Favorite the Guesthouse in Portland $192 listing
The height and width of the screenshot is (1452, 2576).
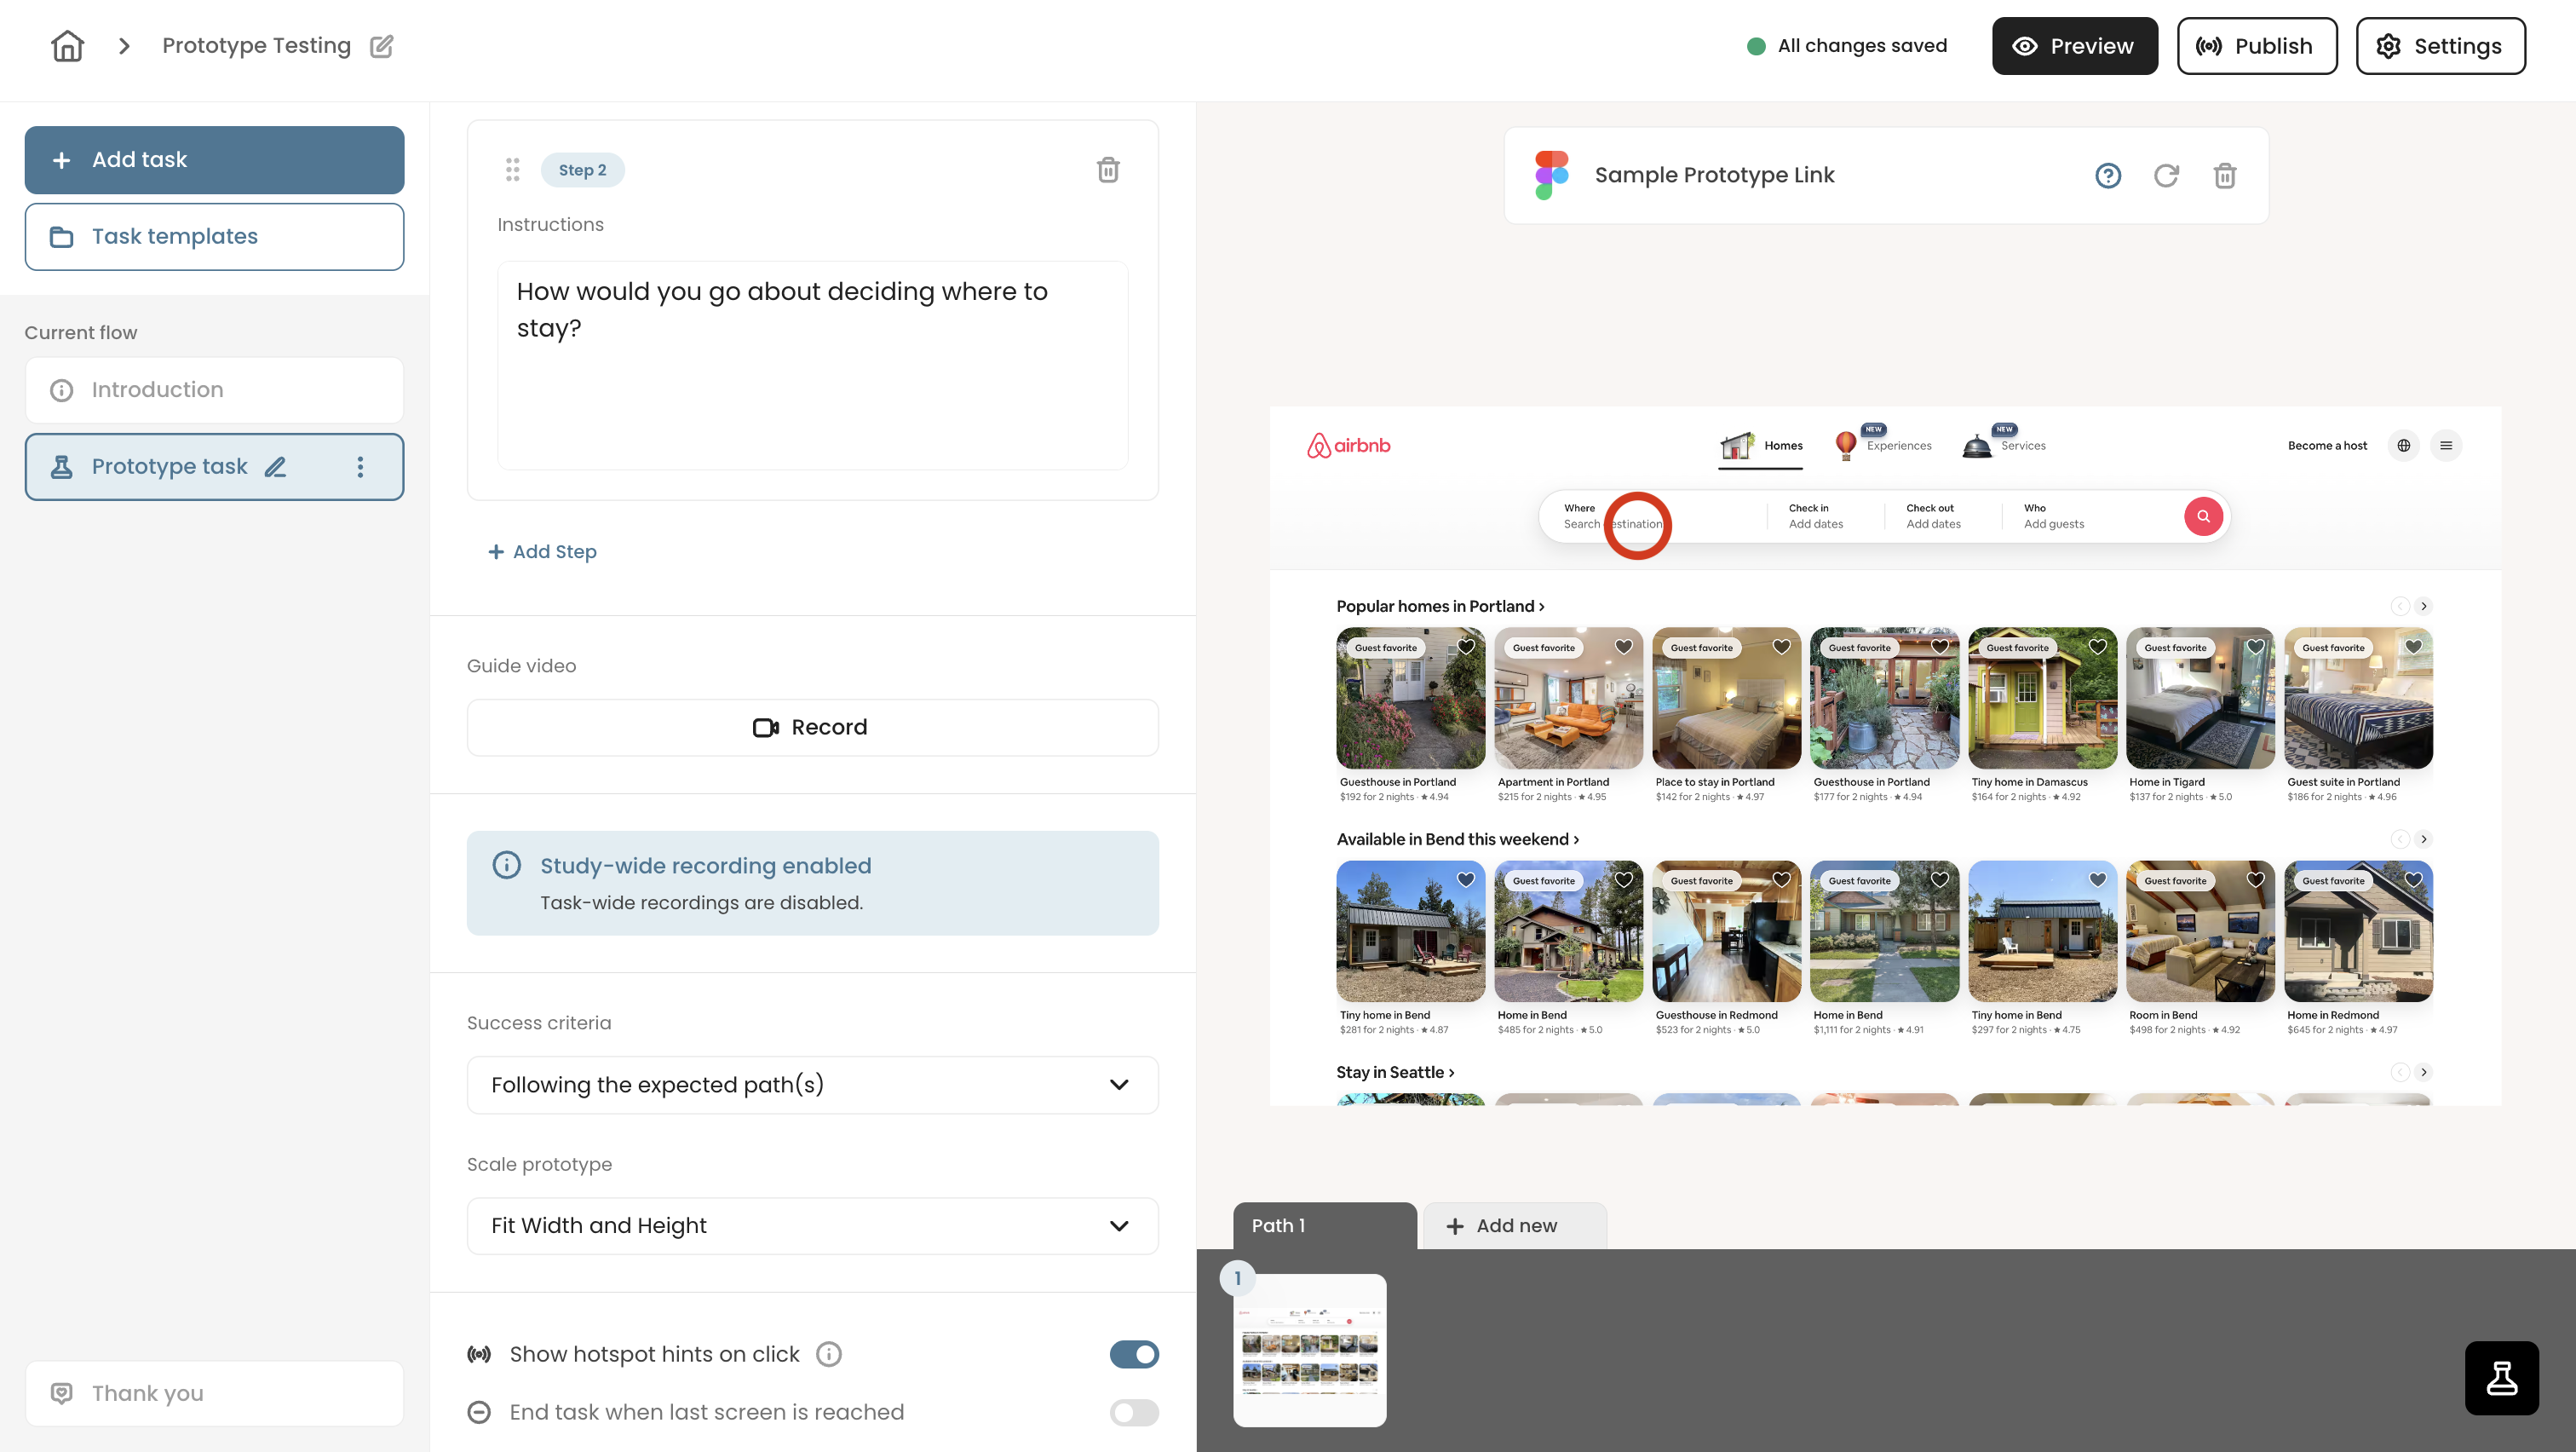pyautogui.click(x=1466, y=647)
